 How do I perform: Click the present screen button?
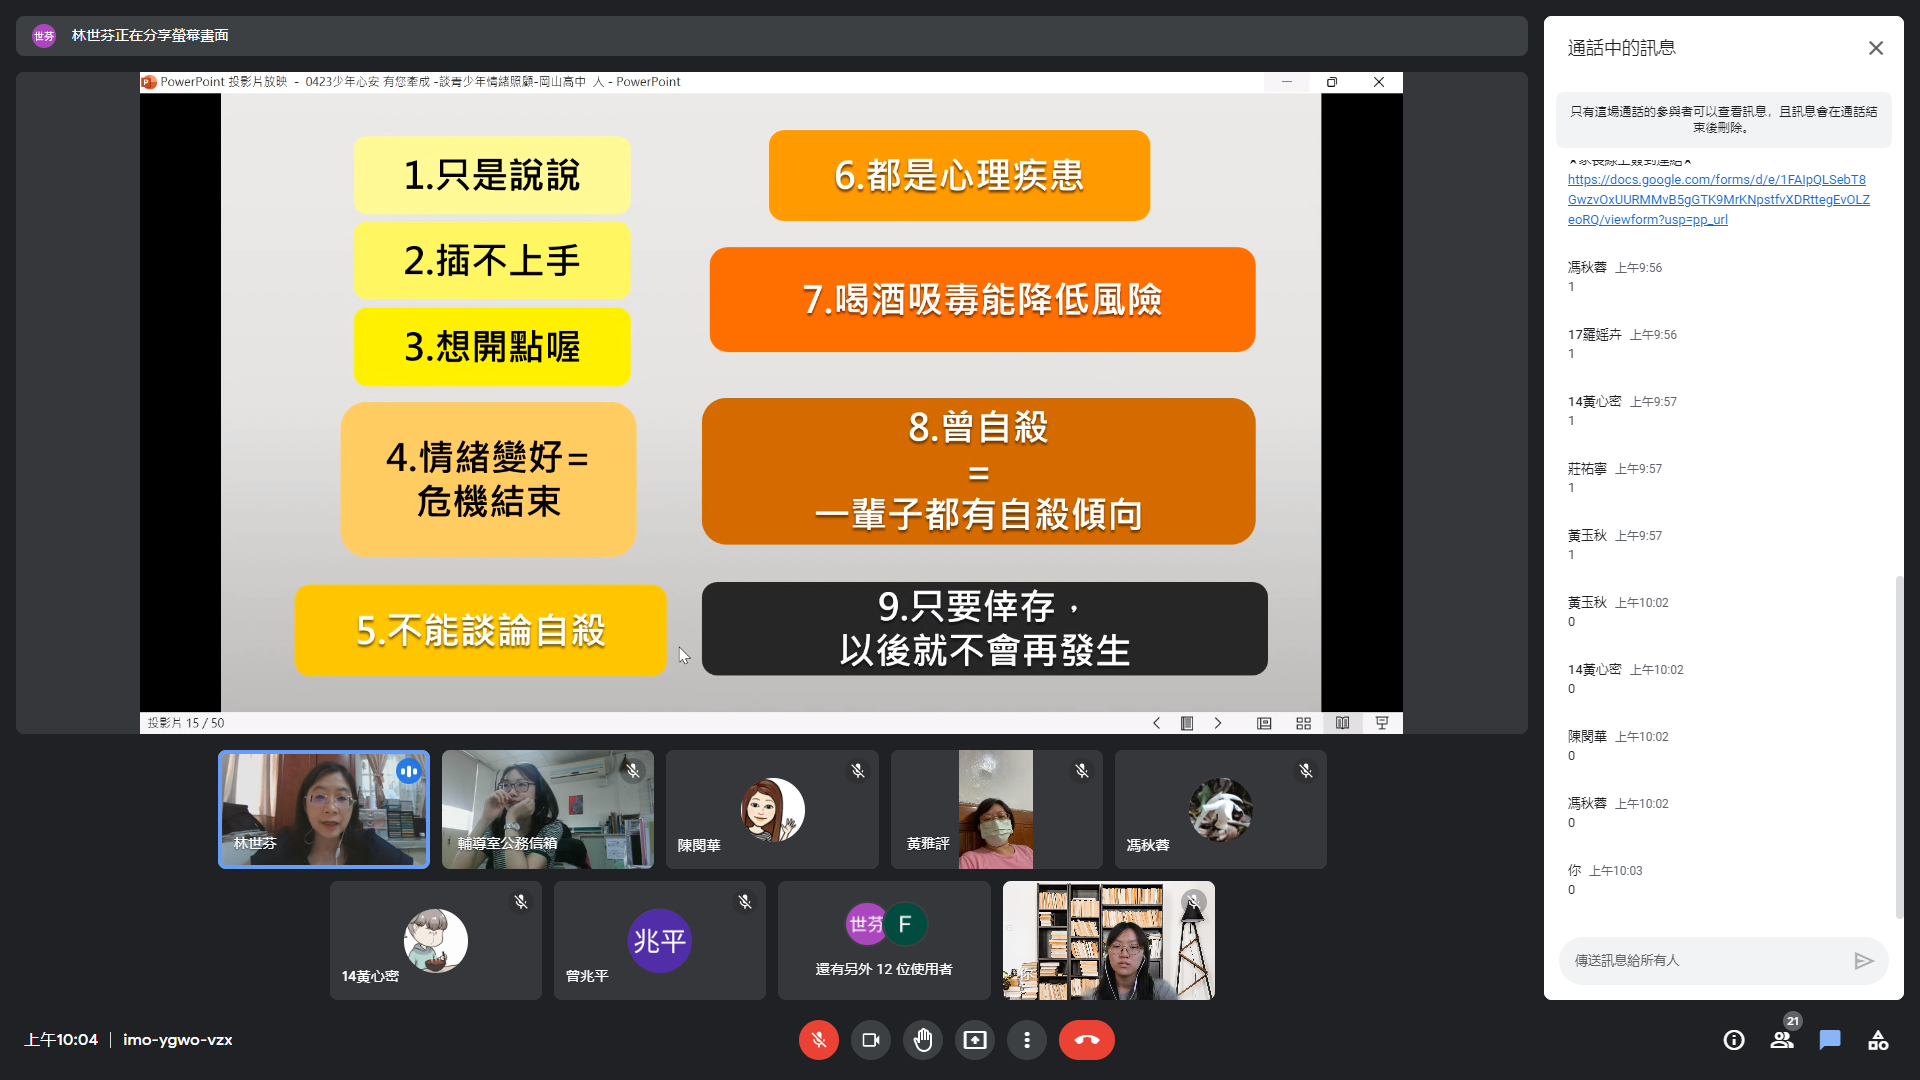coord(974,1040)
